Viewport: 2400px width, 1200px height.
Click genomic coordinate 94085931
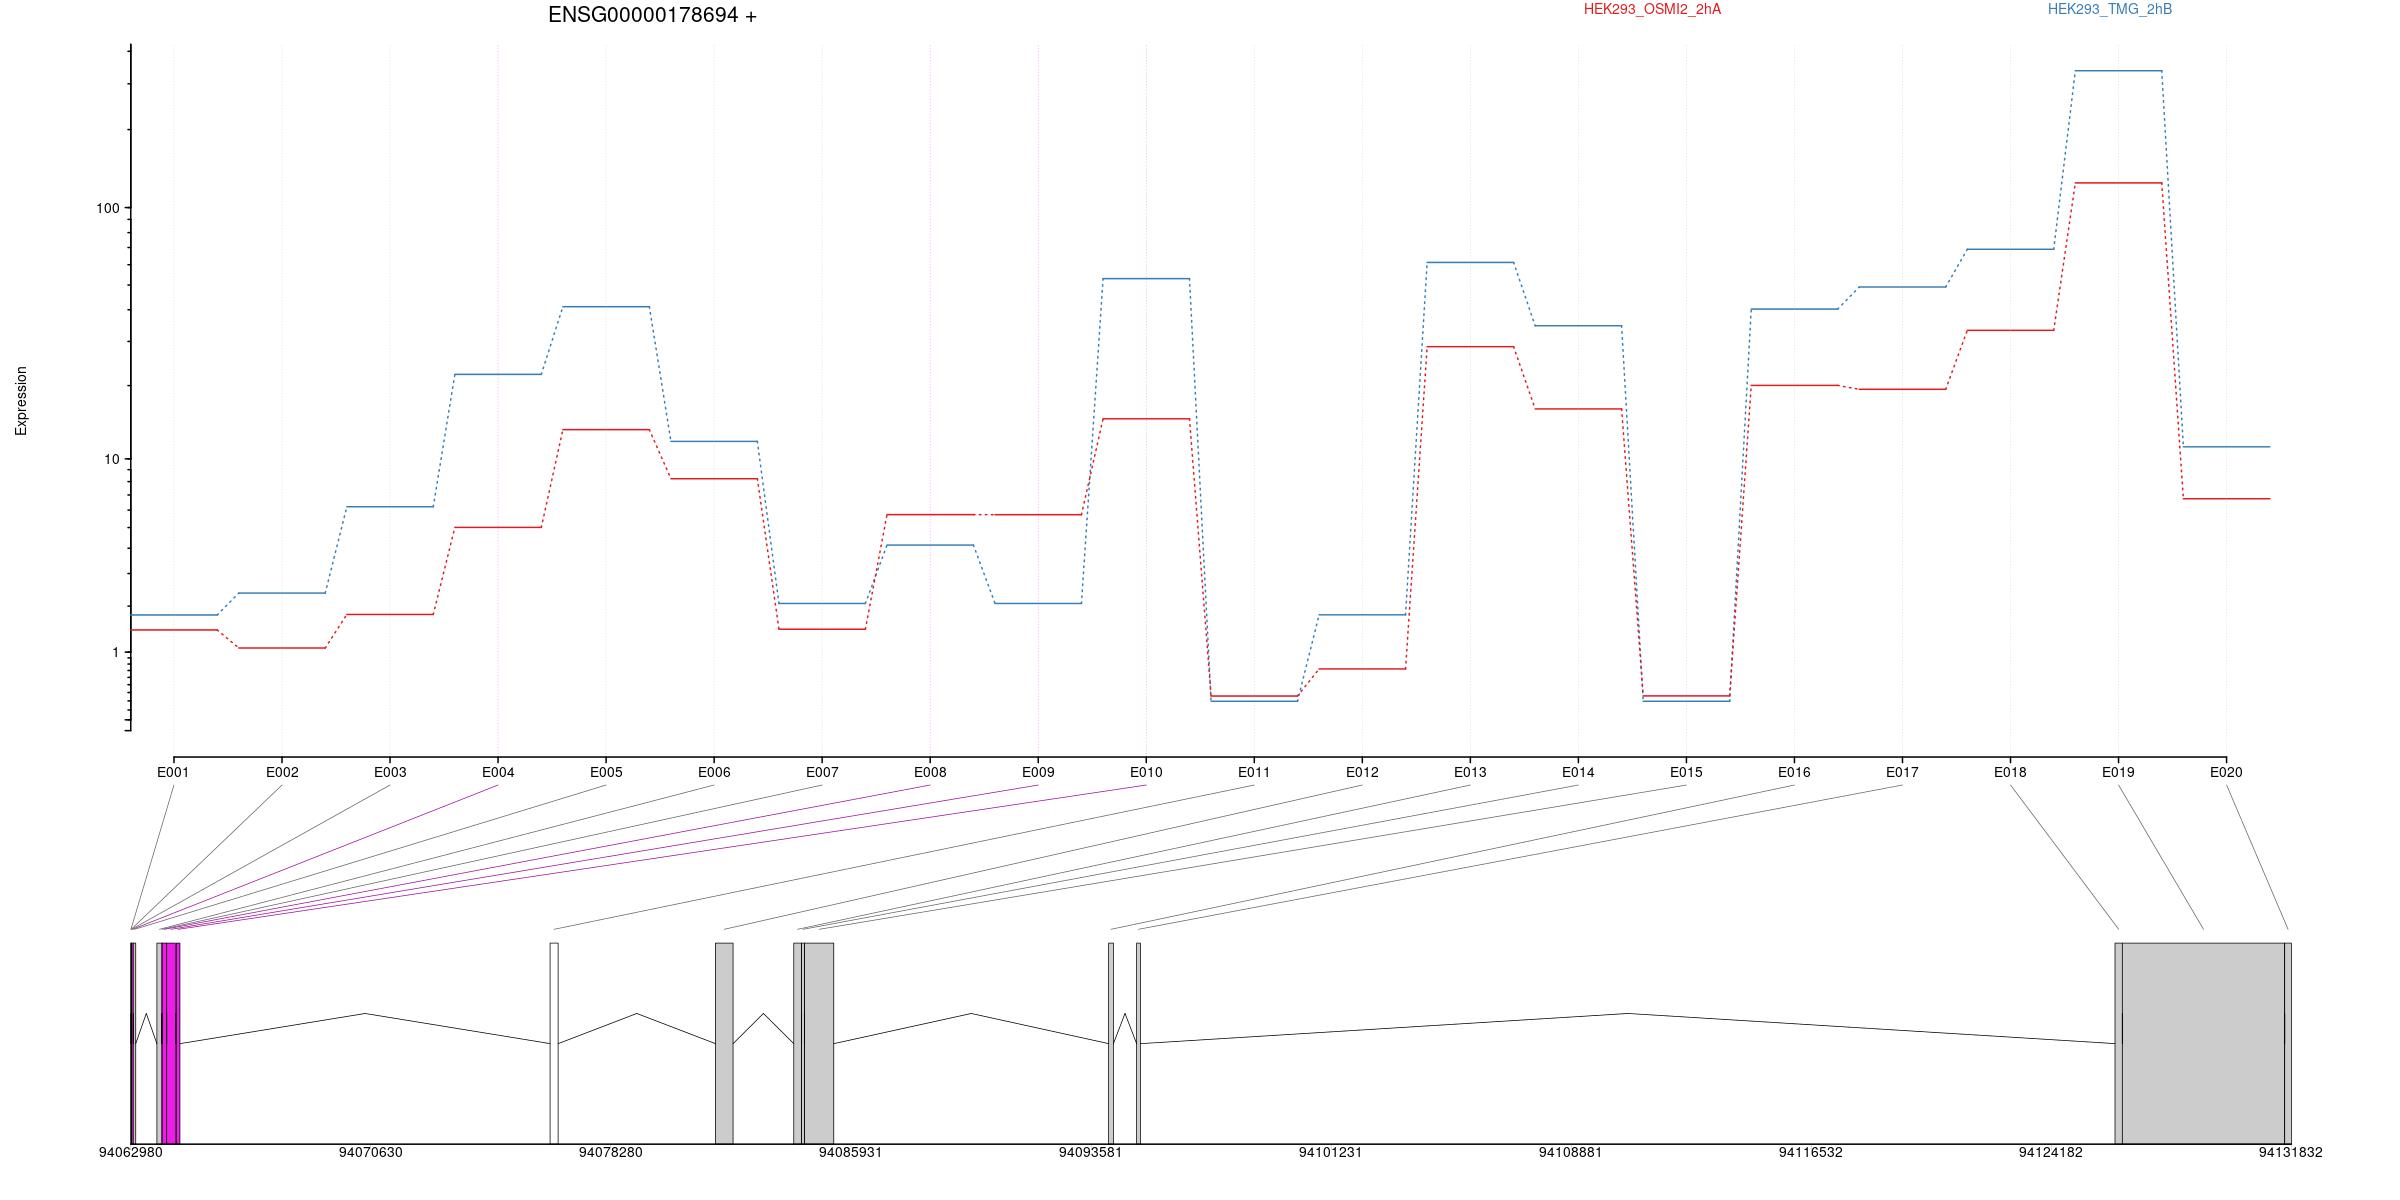851,1152
